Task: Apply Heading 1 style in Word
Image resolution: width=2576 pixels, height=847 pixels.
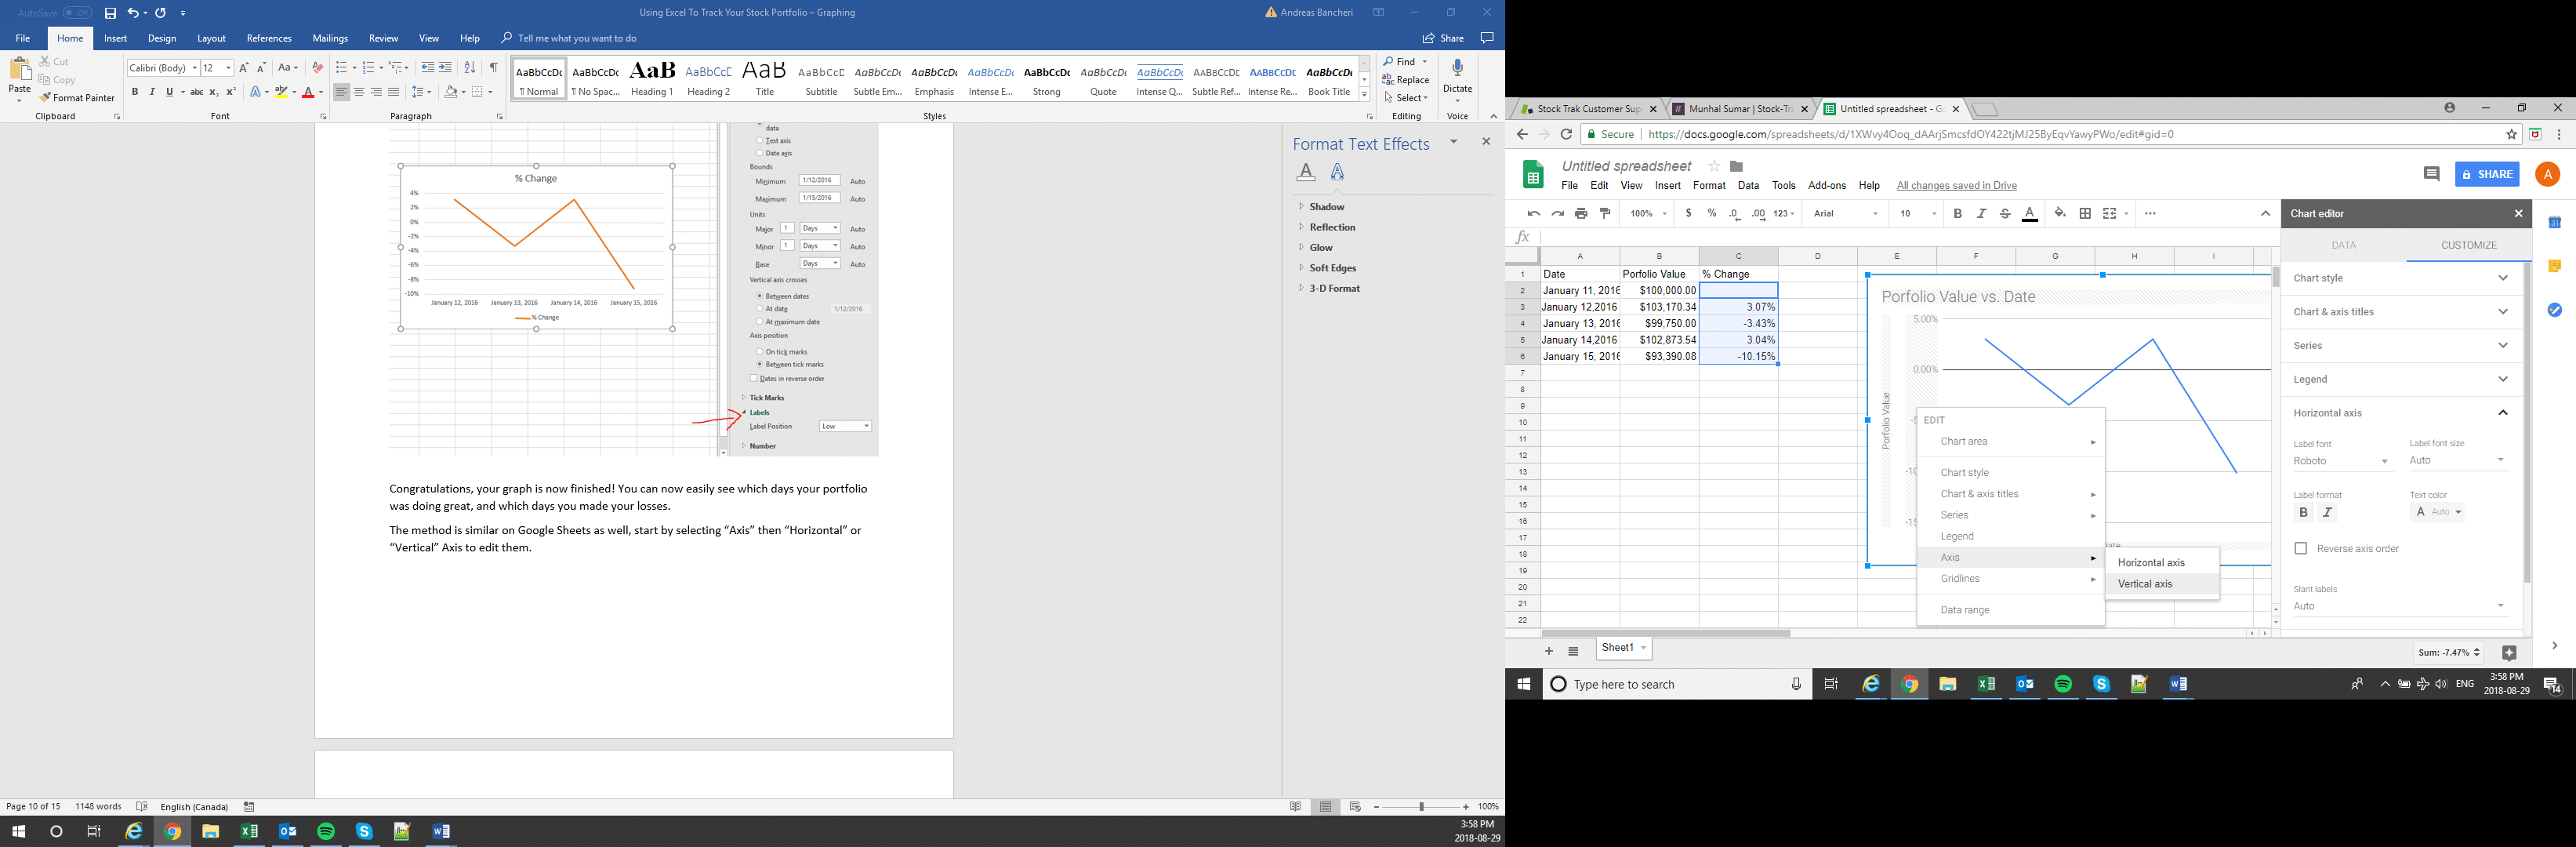Action: pos(652,78)
